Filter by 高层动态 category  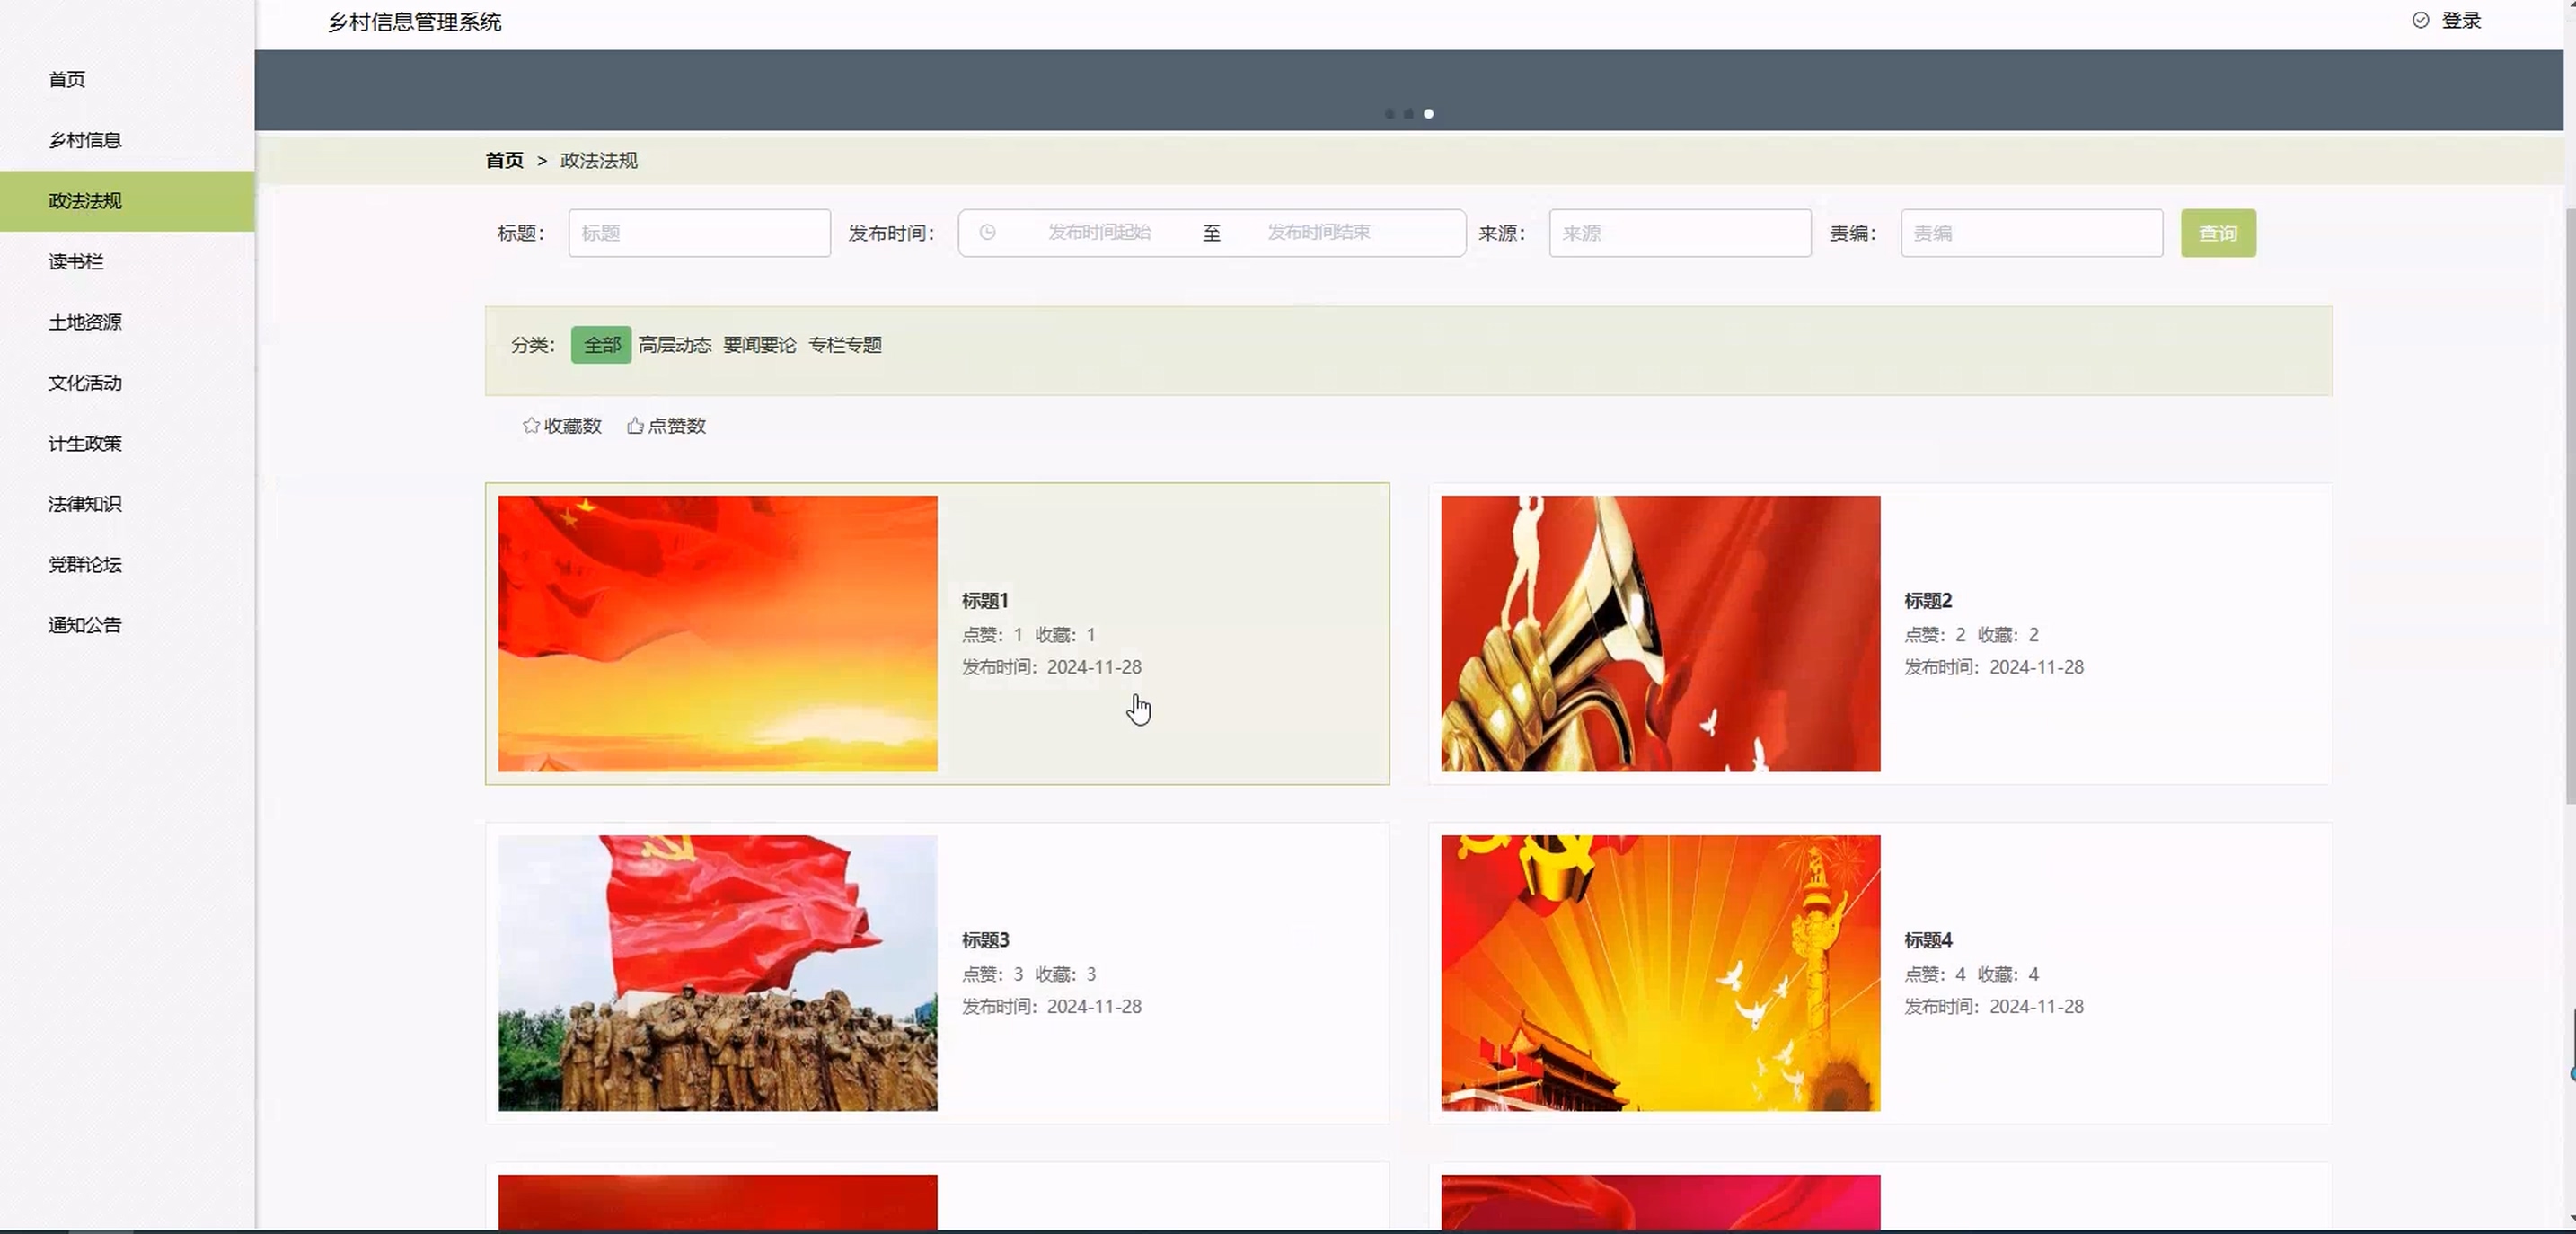click(x=675, y=345)
